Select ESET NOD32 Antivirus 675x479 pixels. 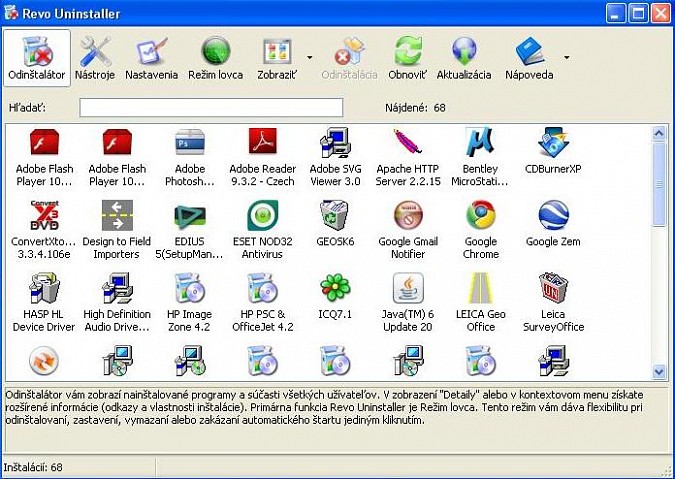(x=263, y=230)
